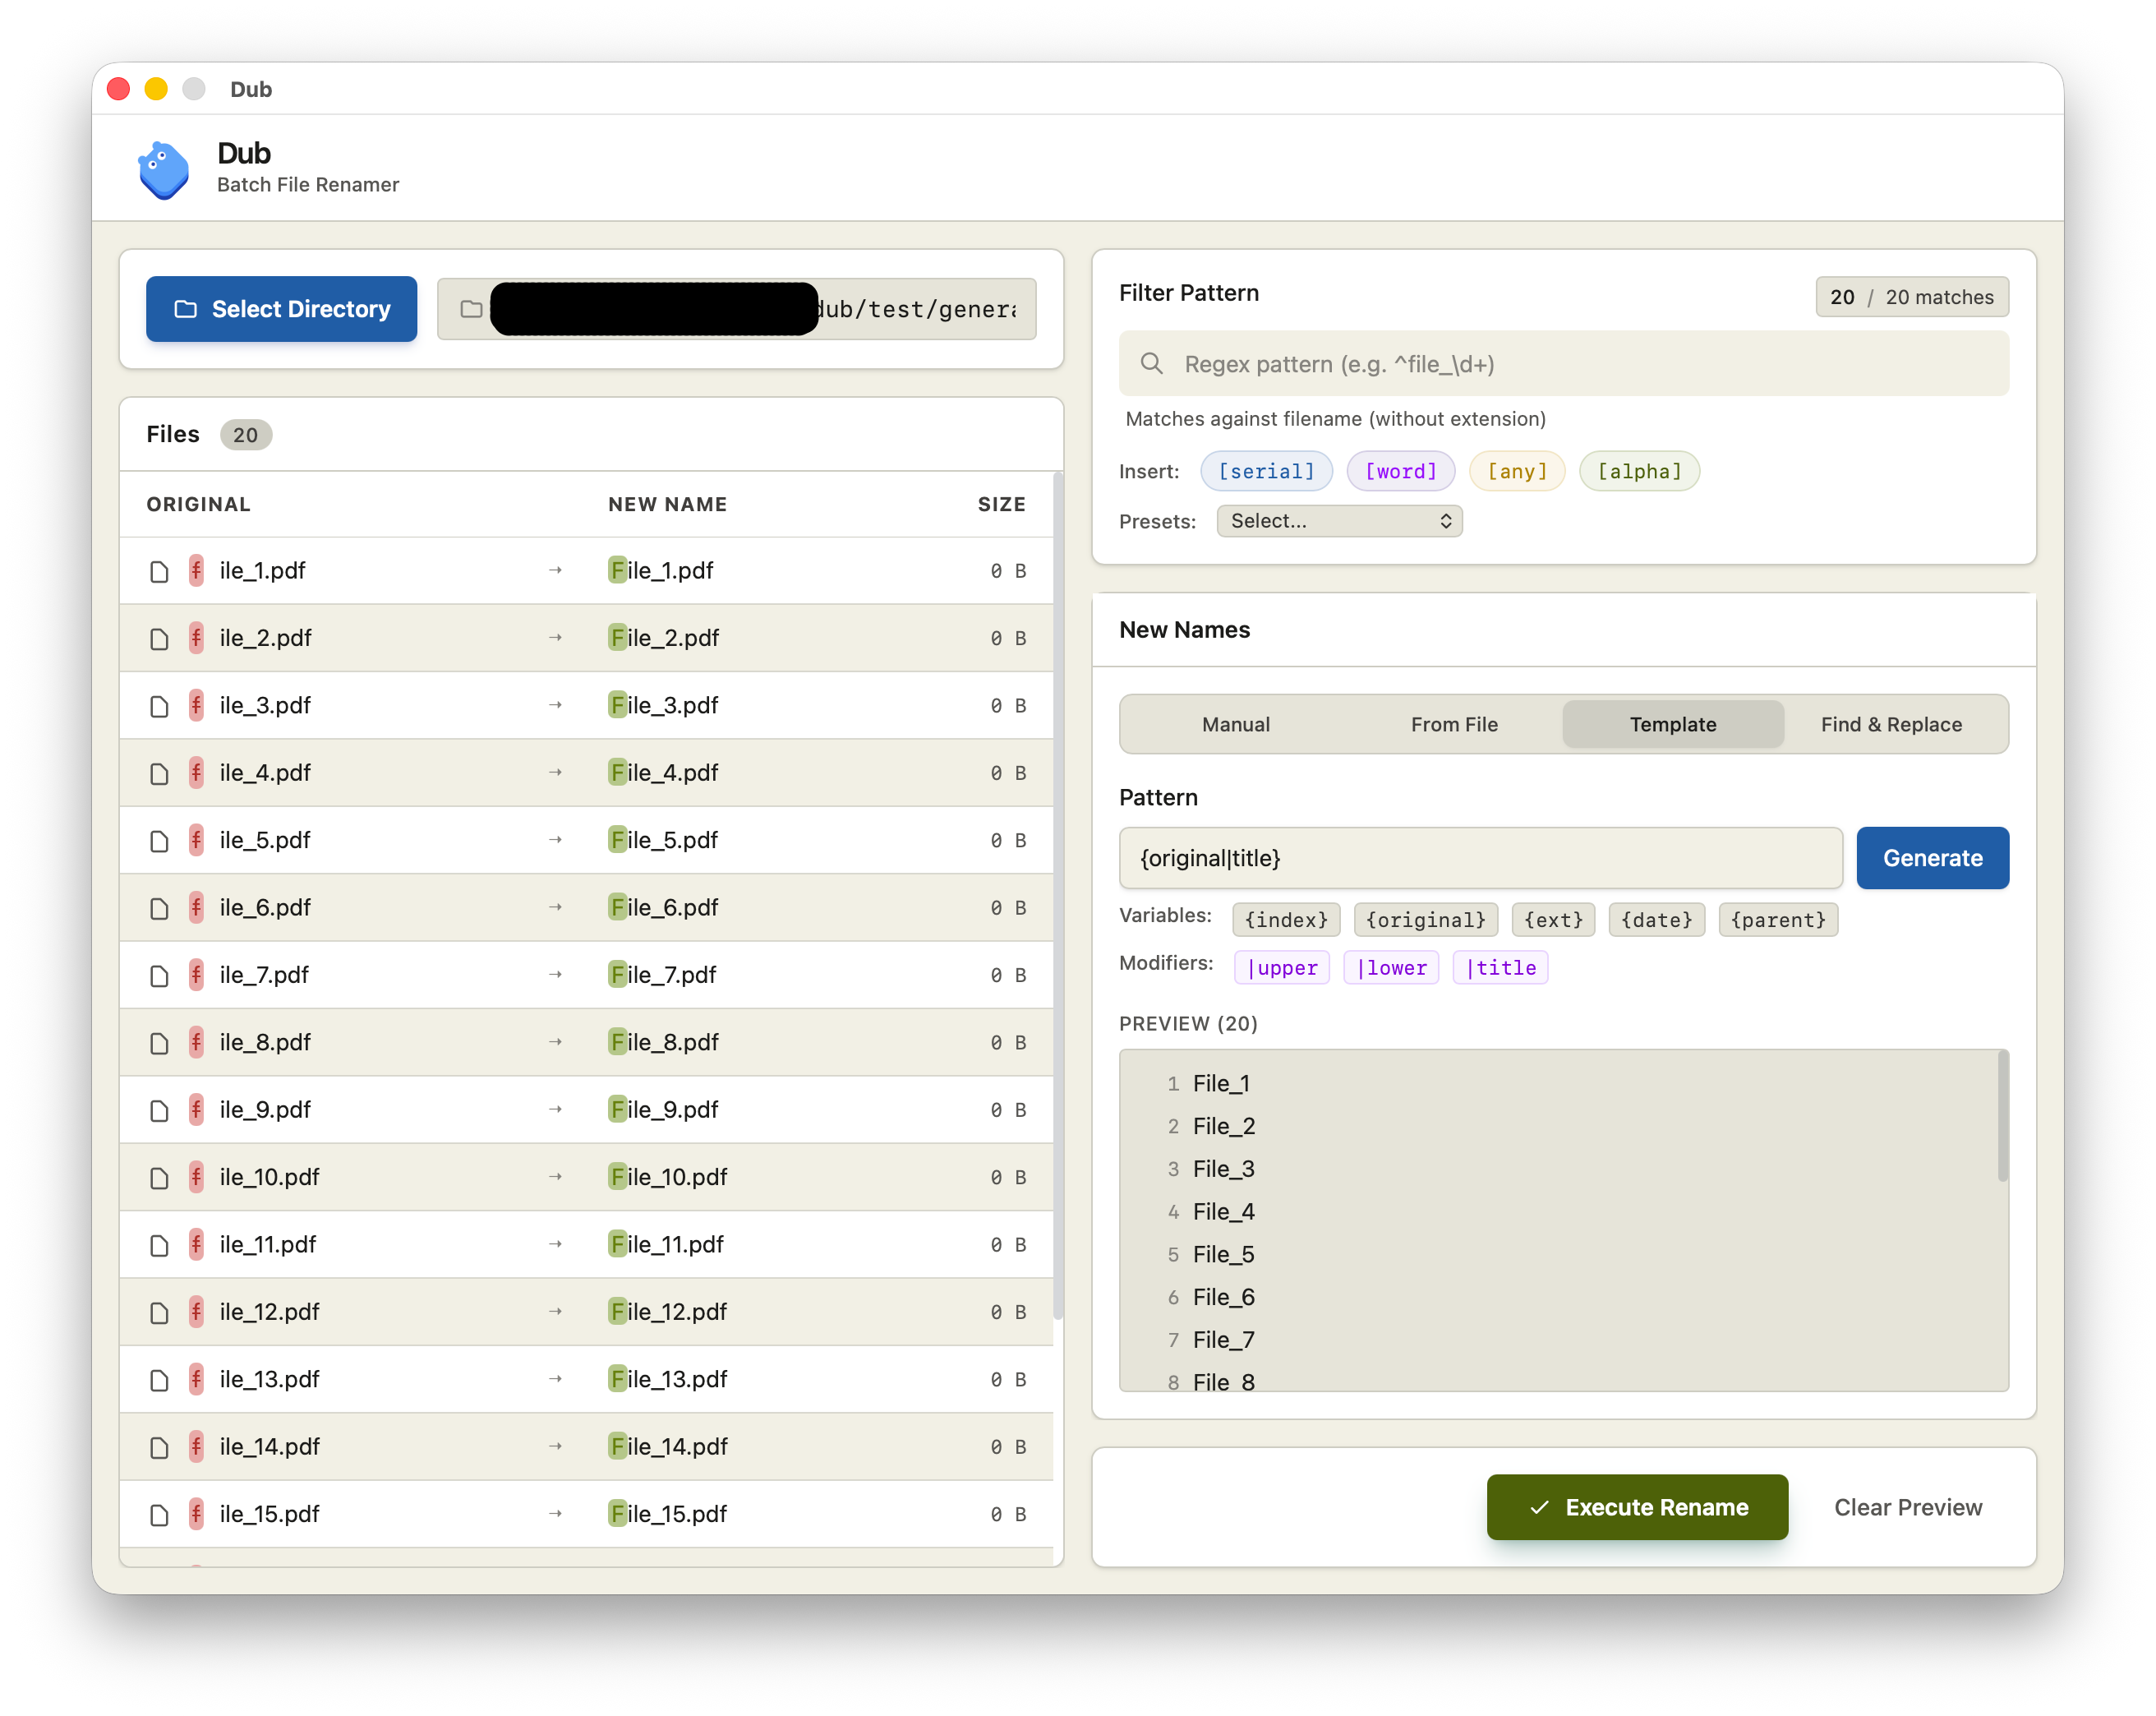Apply the |upper modifier
Viewport: 2156px width, 1716px height.
(1281, 968)
